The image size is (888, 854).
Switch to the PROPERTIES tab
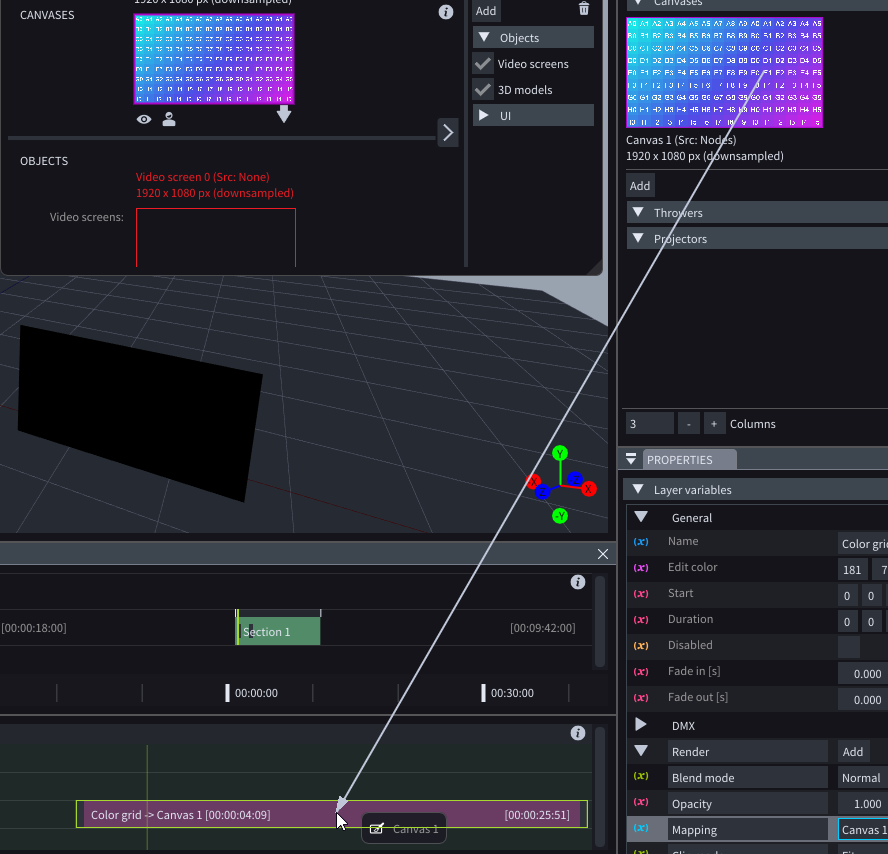pyautogui.click(x=679, y=460)
